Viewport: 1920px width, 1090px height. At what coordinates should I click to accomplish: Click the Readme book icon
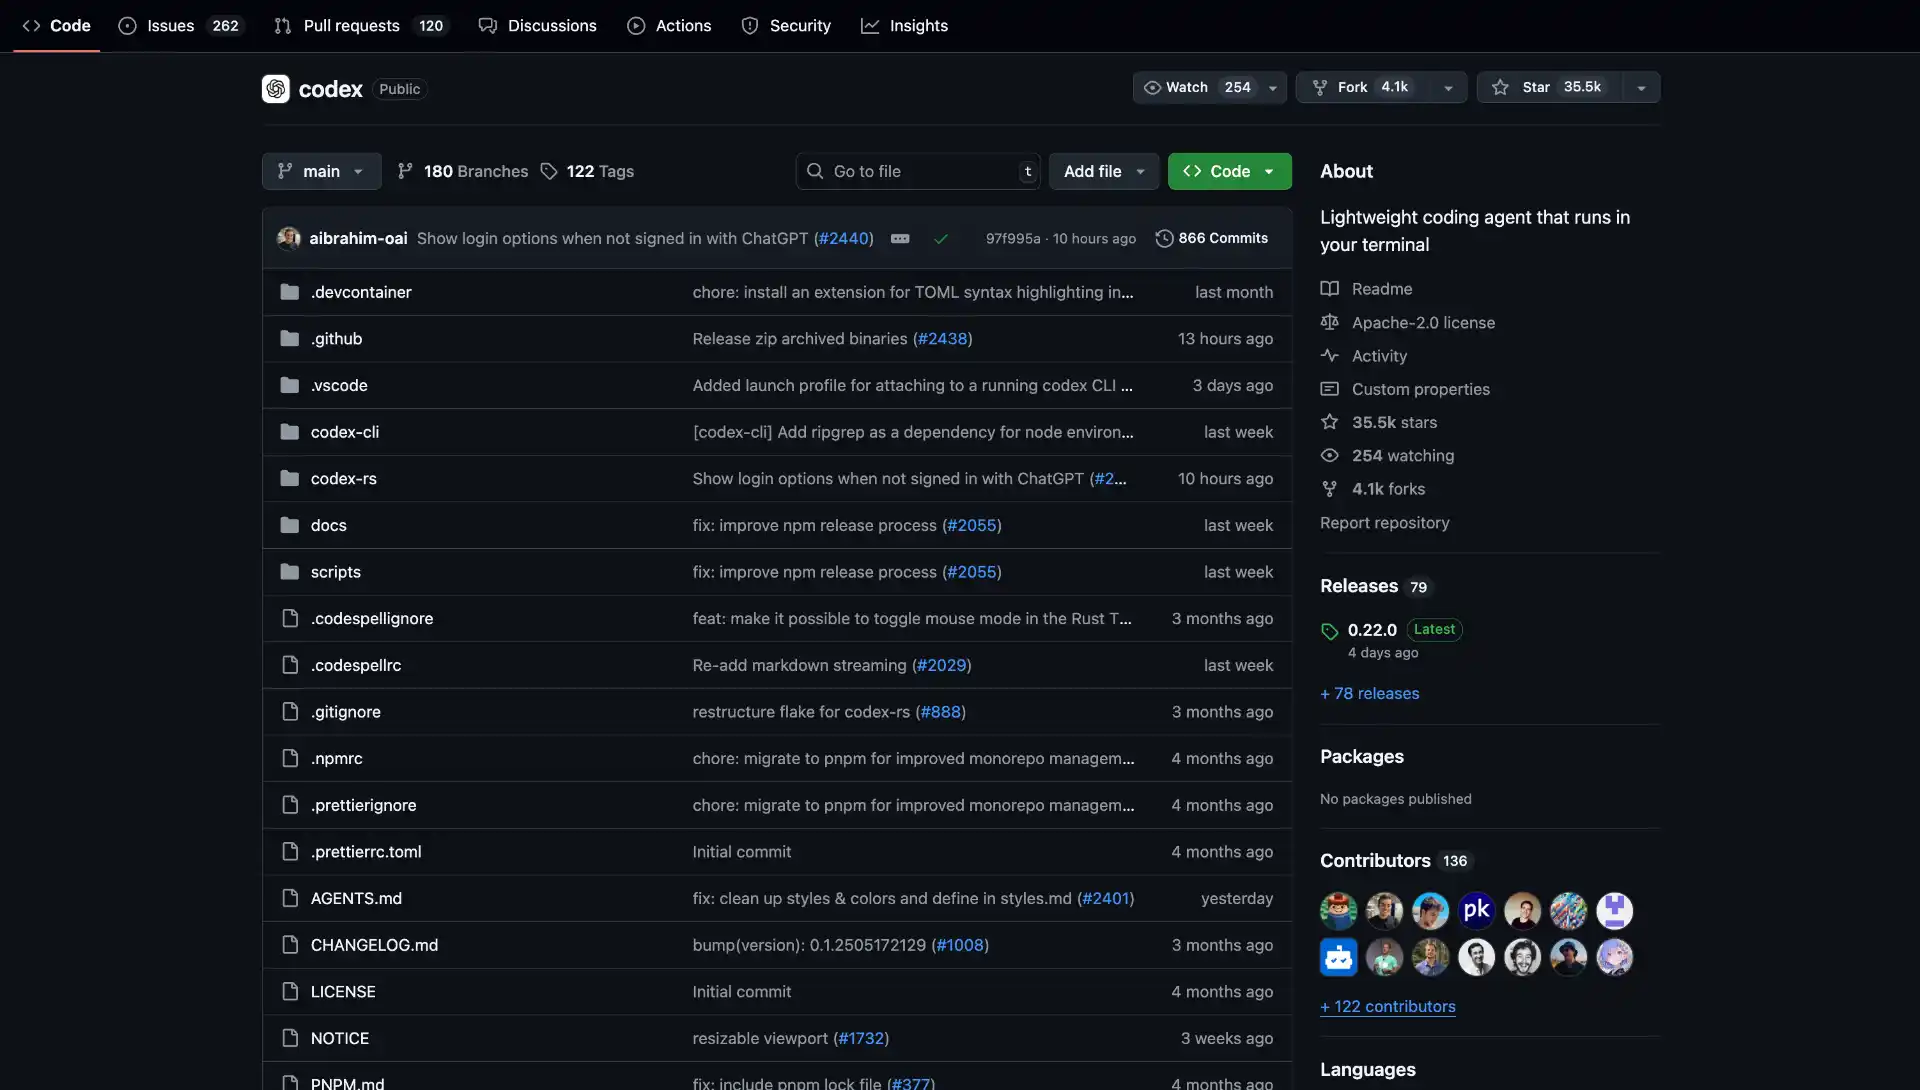coord(1329,289)
